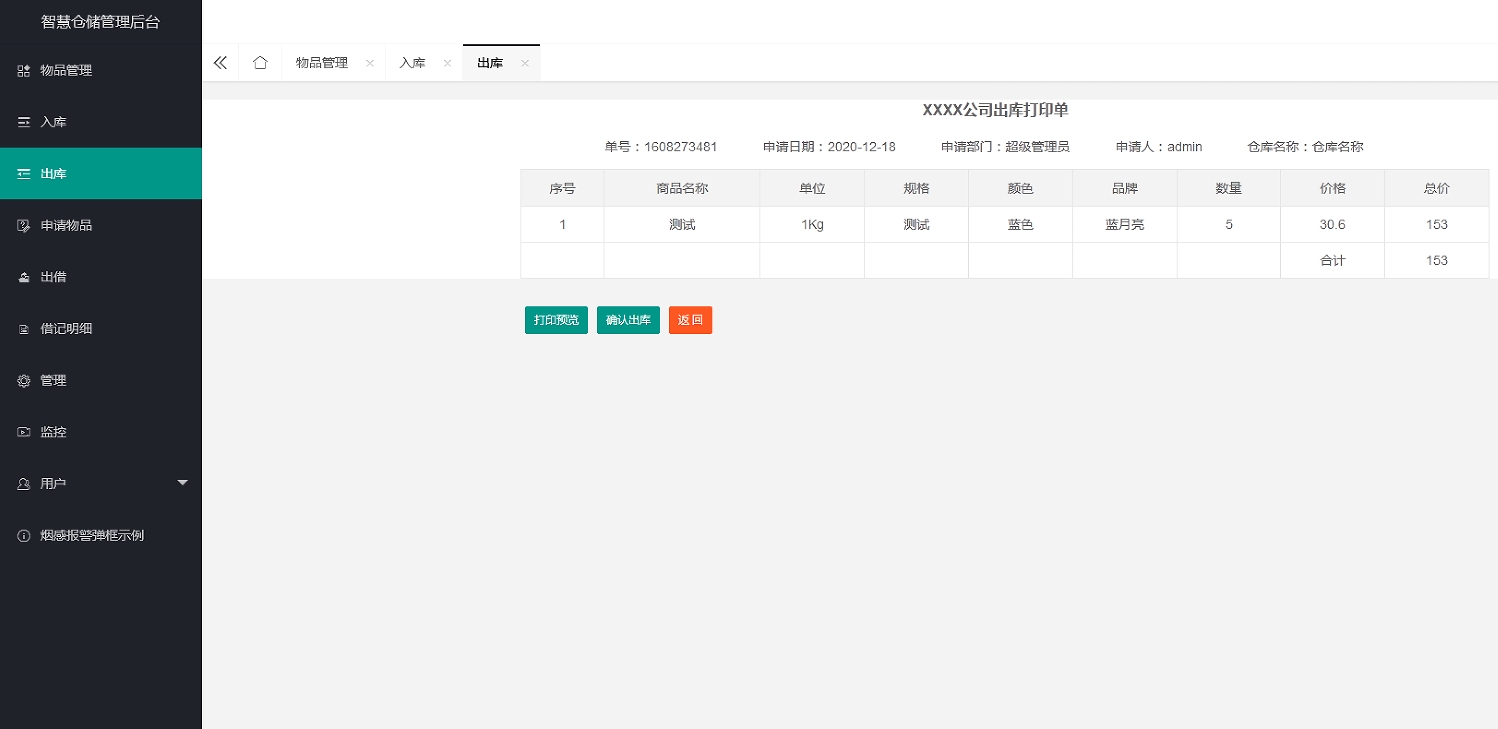The image size is (1498, 729).
Task: Select the 测试 product row in the table
Action: (682, 224)
